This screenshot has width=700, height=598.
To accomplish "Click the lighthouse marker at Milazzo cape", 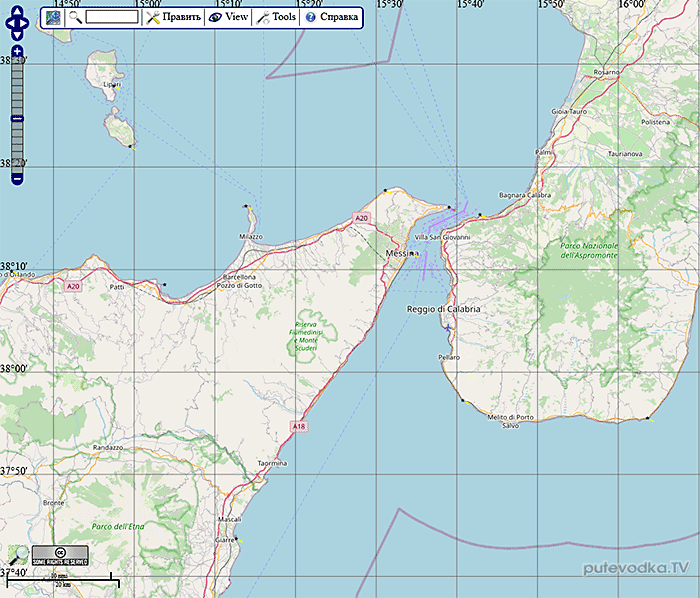I will coord(246,206).
